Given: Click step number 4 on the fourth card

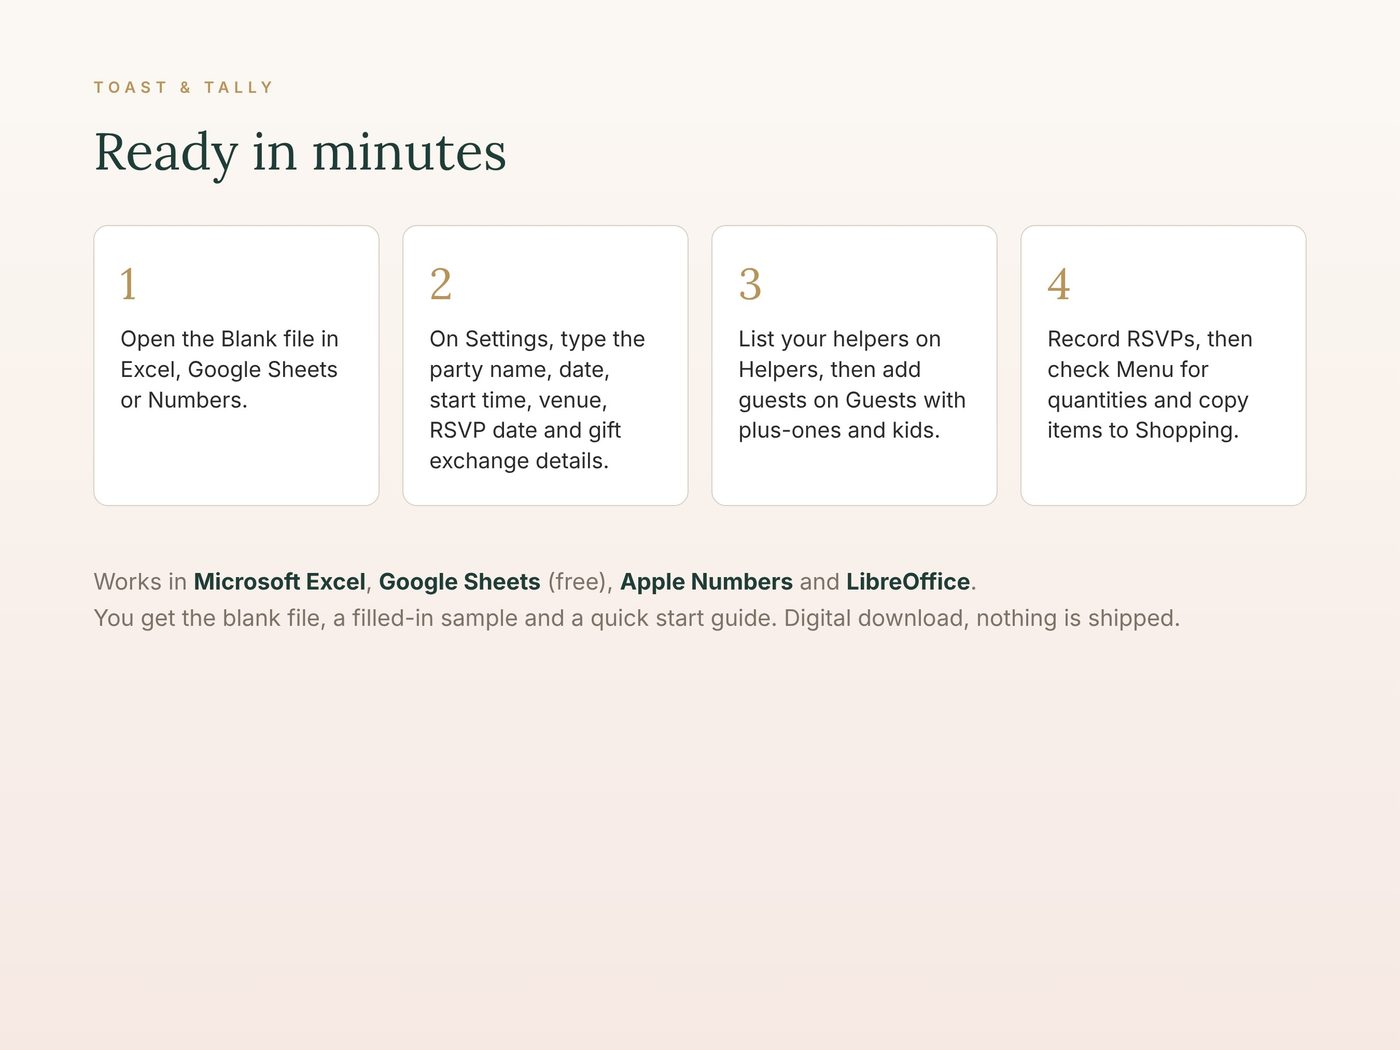Looking at the screenshot, I should [x=1059, y=284].
